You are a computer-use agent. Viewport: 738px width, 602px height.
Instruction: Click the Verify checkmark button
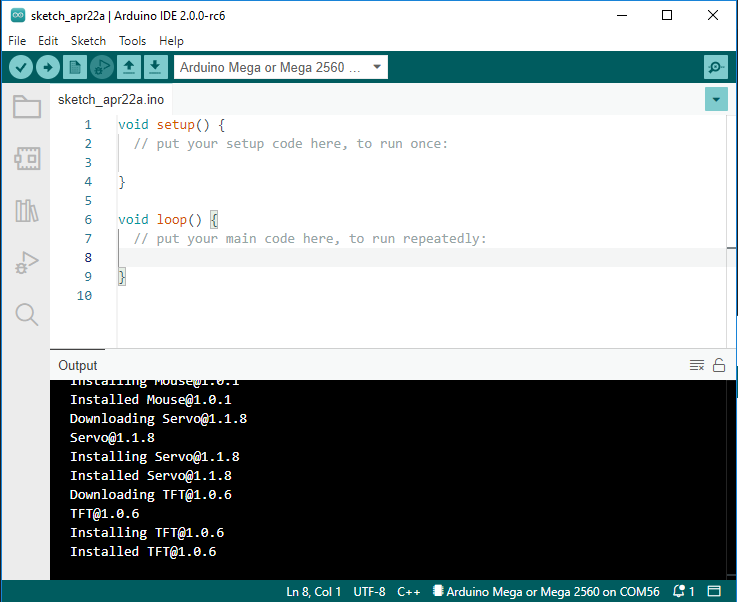21,67
